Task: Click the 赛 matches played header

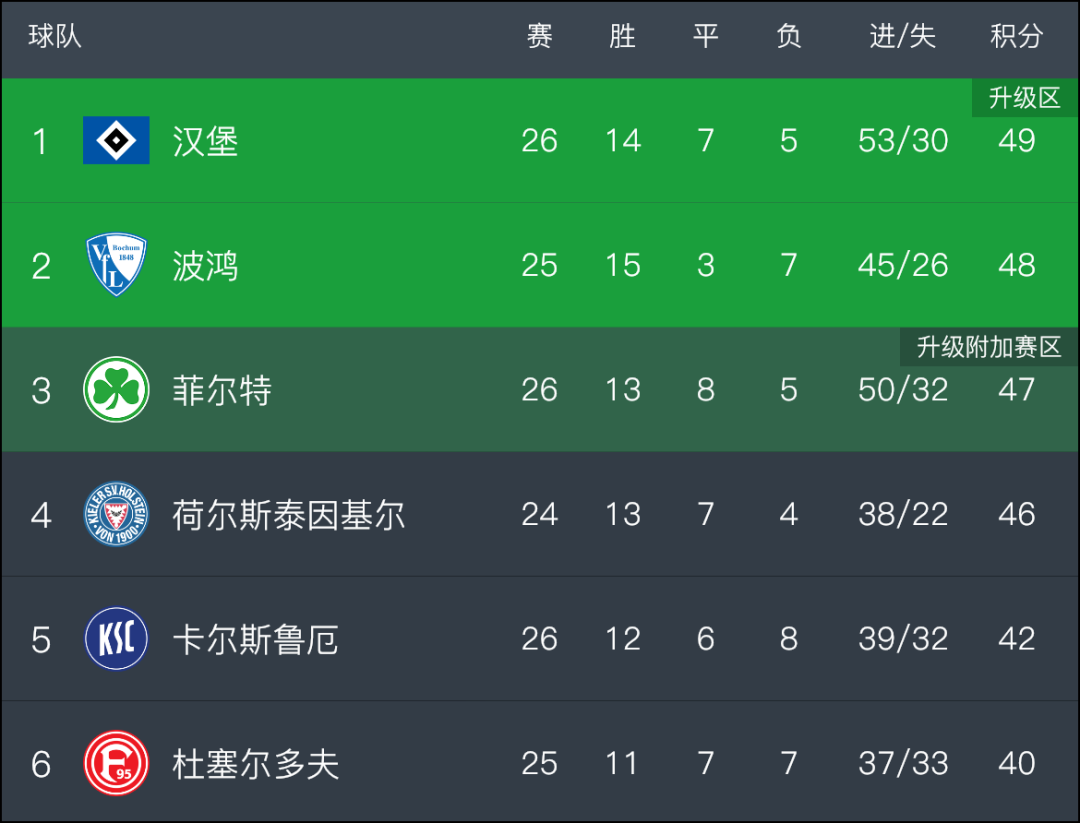Action: click(x=539, y=37)
